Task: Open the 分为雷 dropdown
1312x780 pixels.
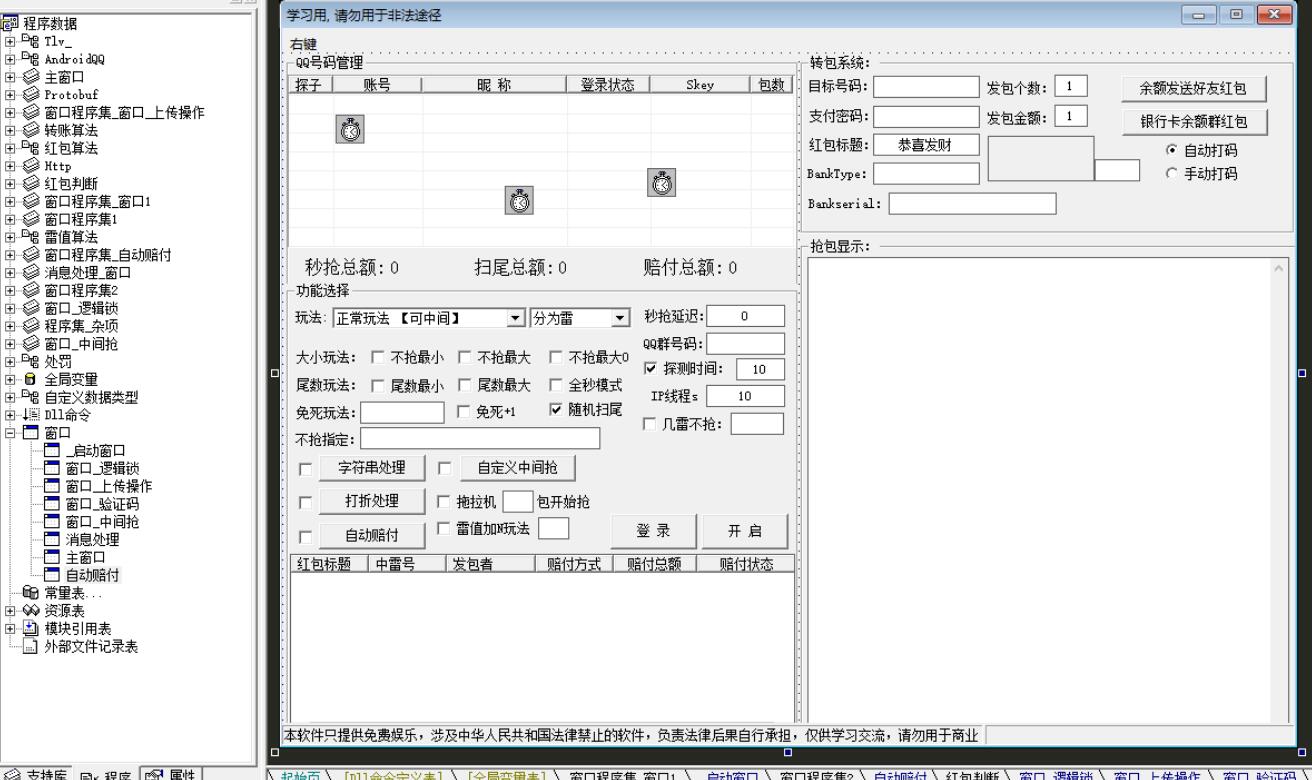Action: (x=621, y=318)
